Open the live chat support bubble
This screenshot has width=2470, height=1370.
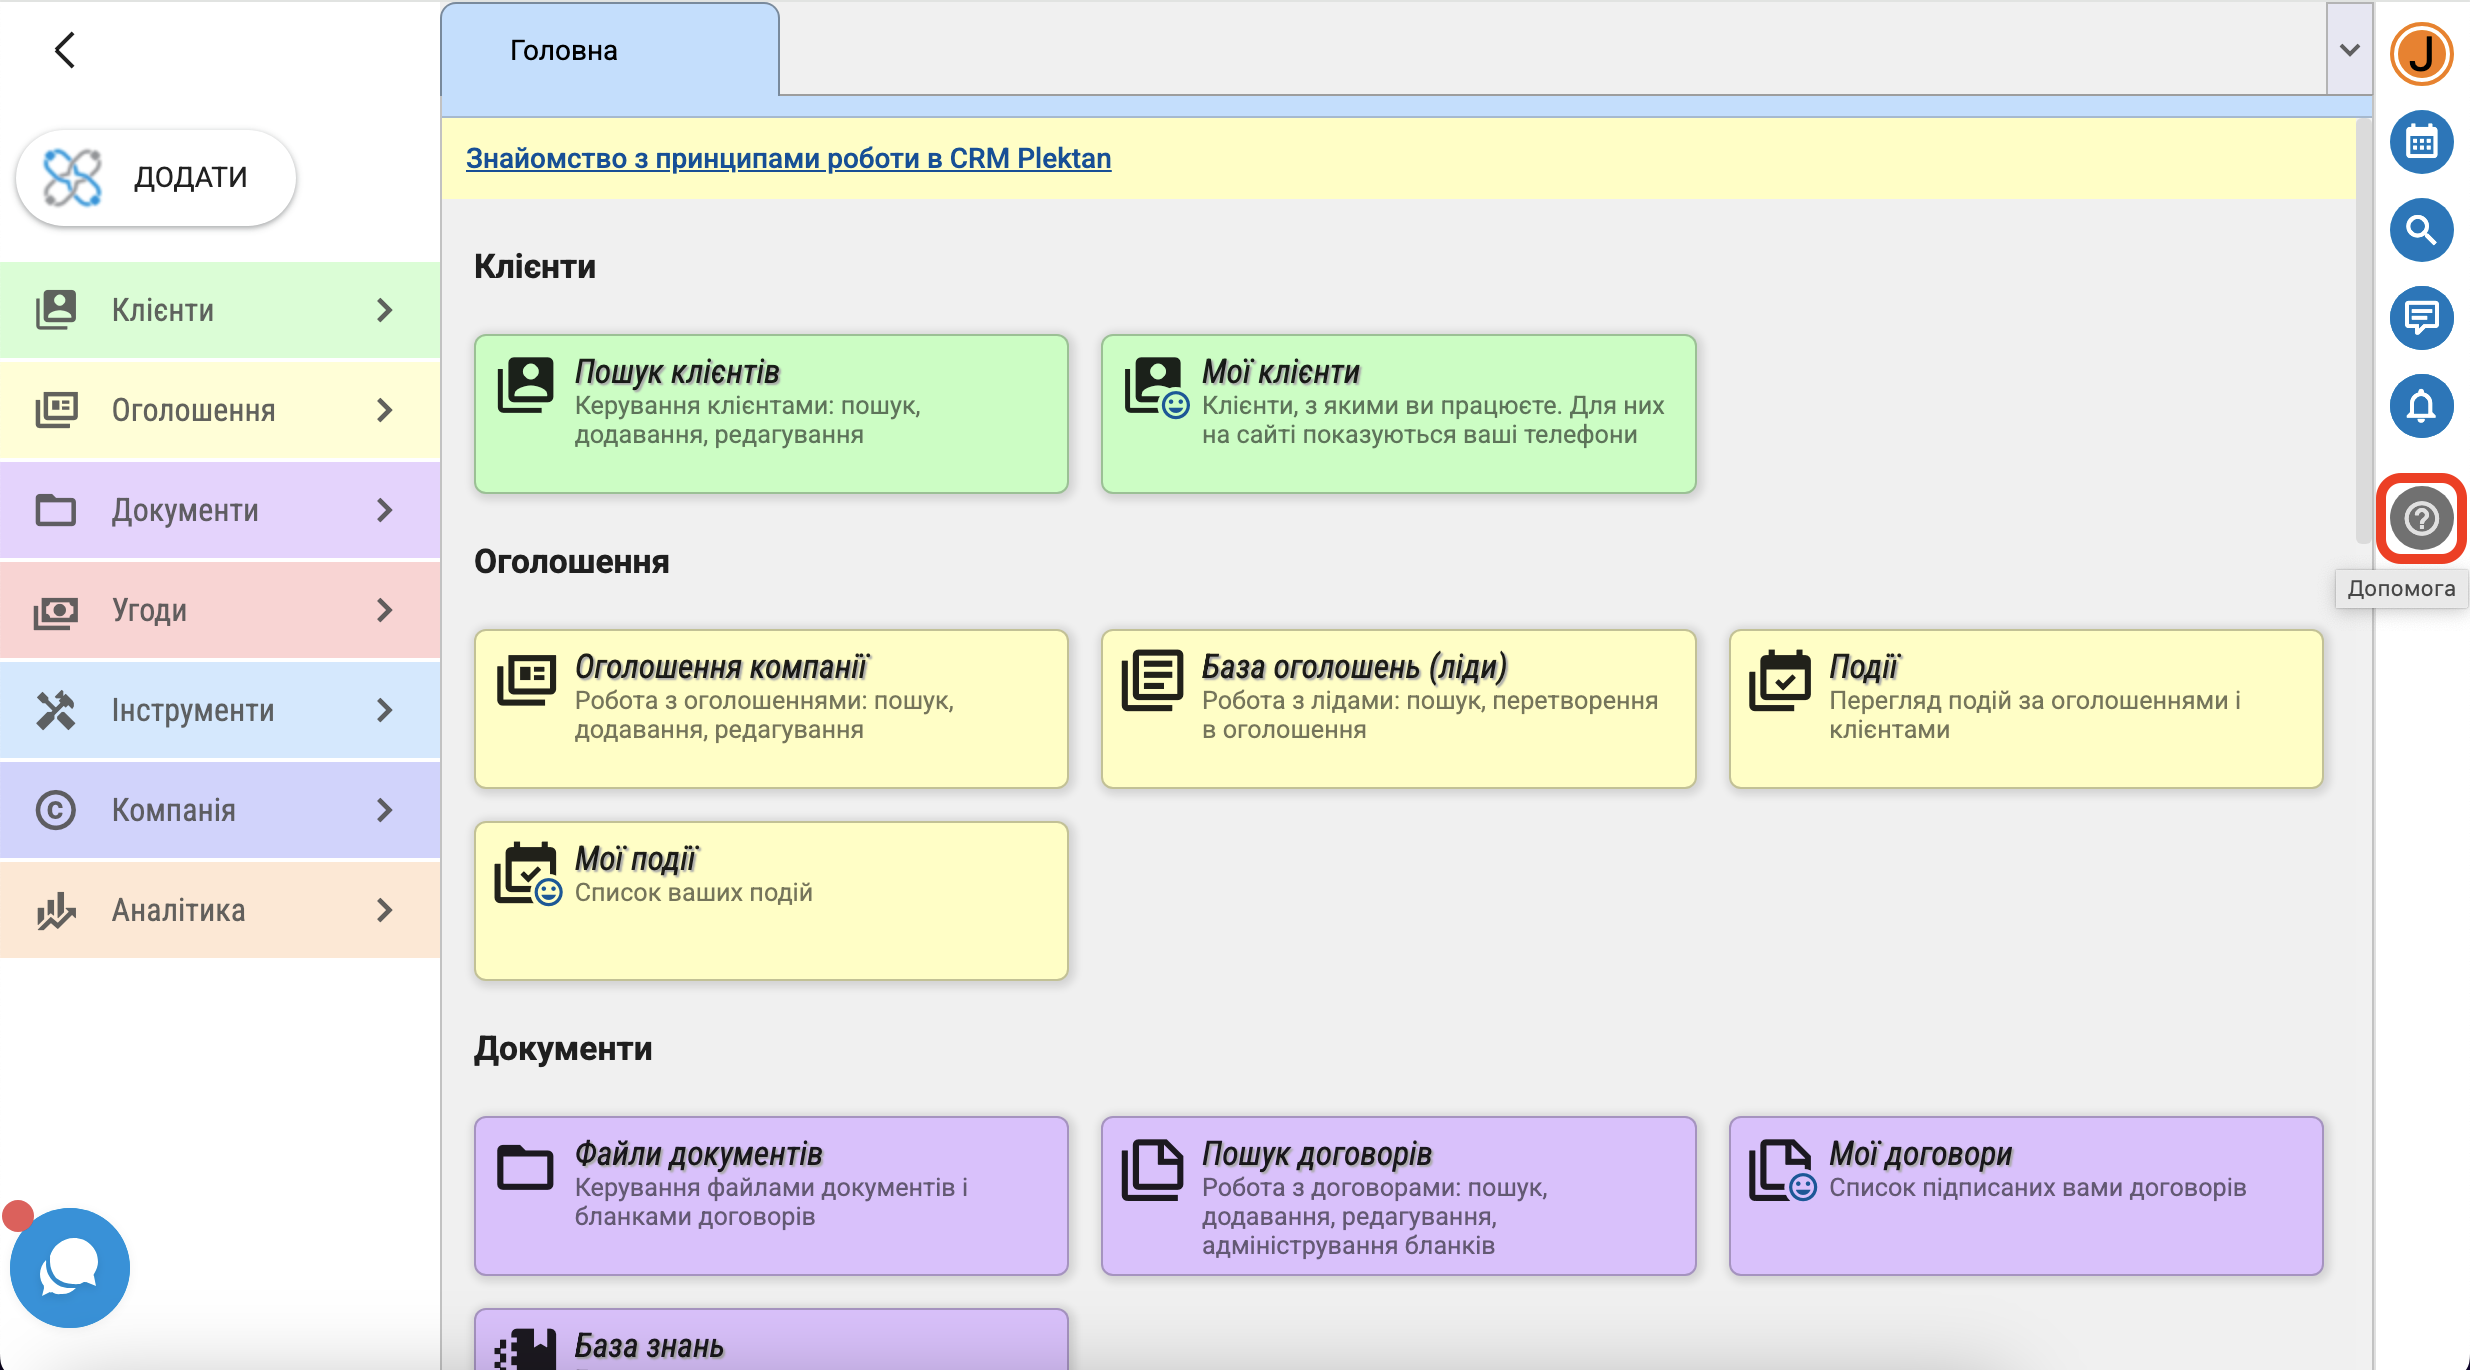coord(69,1267)
